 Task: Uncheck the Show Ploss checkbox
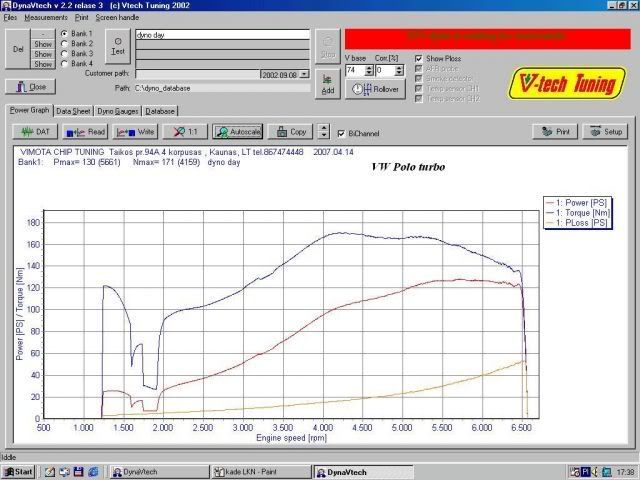pos(418,59)
